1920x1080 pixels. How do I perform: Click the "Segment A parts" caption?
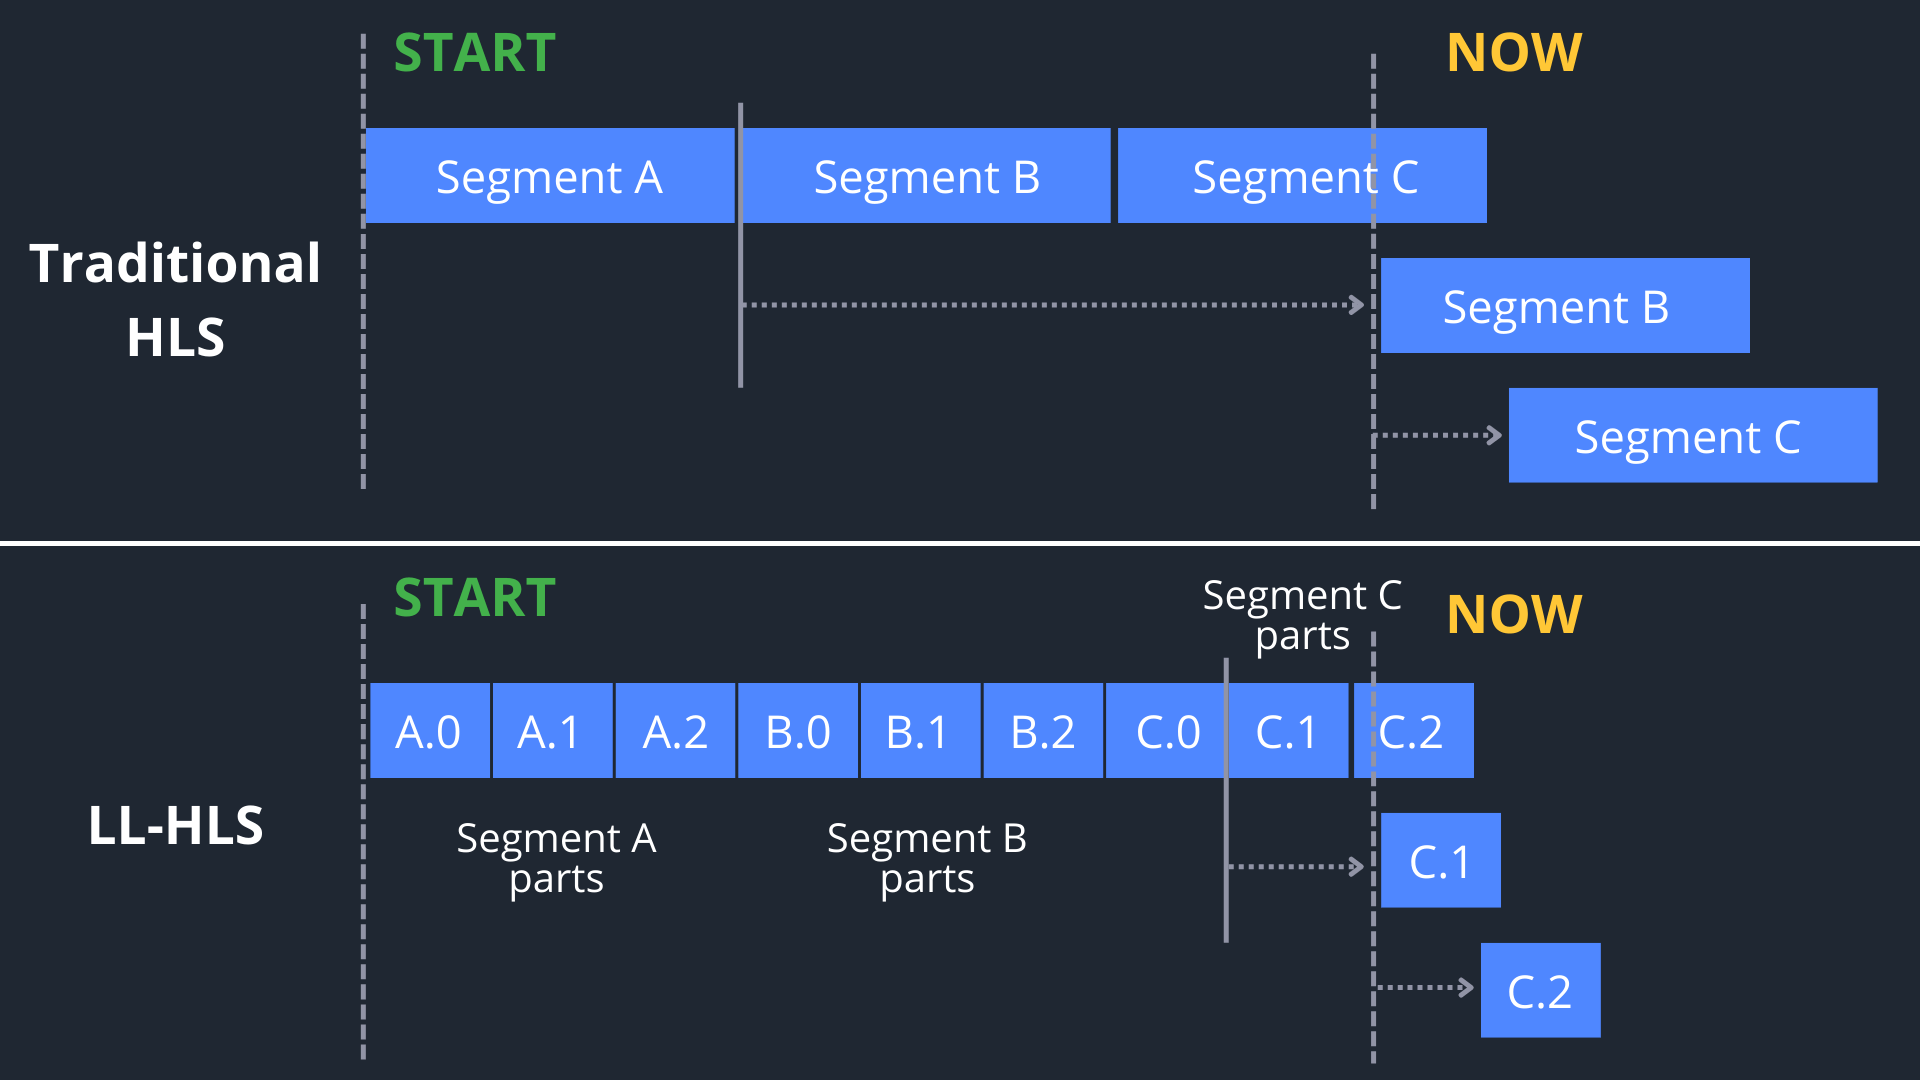click(556, 858)
